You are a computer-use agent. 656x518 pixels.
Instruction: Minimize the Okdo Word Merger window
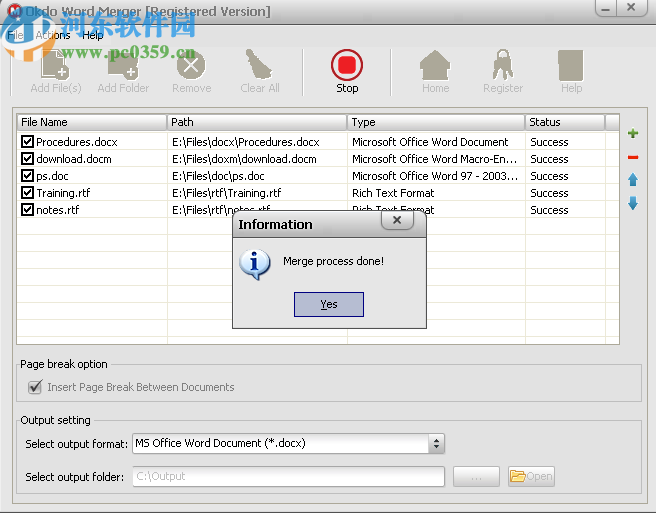(x=606, y=8)
